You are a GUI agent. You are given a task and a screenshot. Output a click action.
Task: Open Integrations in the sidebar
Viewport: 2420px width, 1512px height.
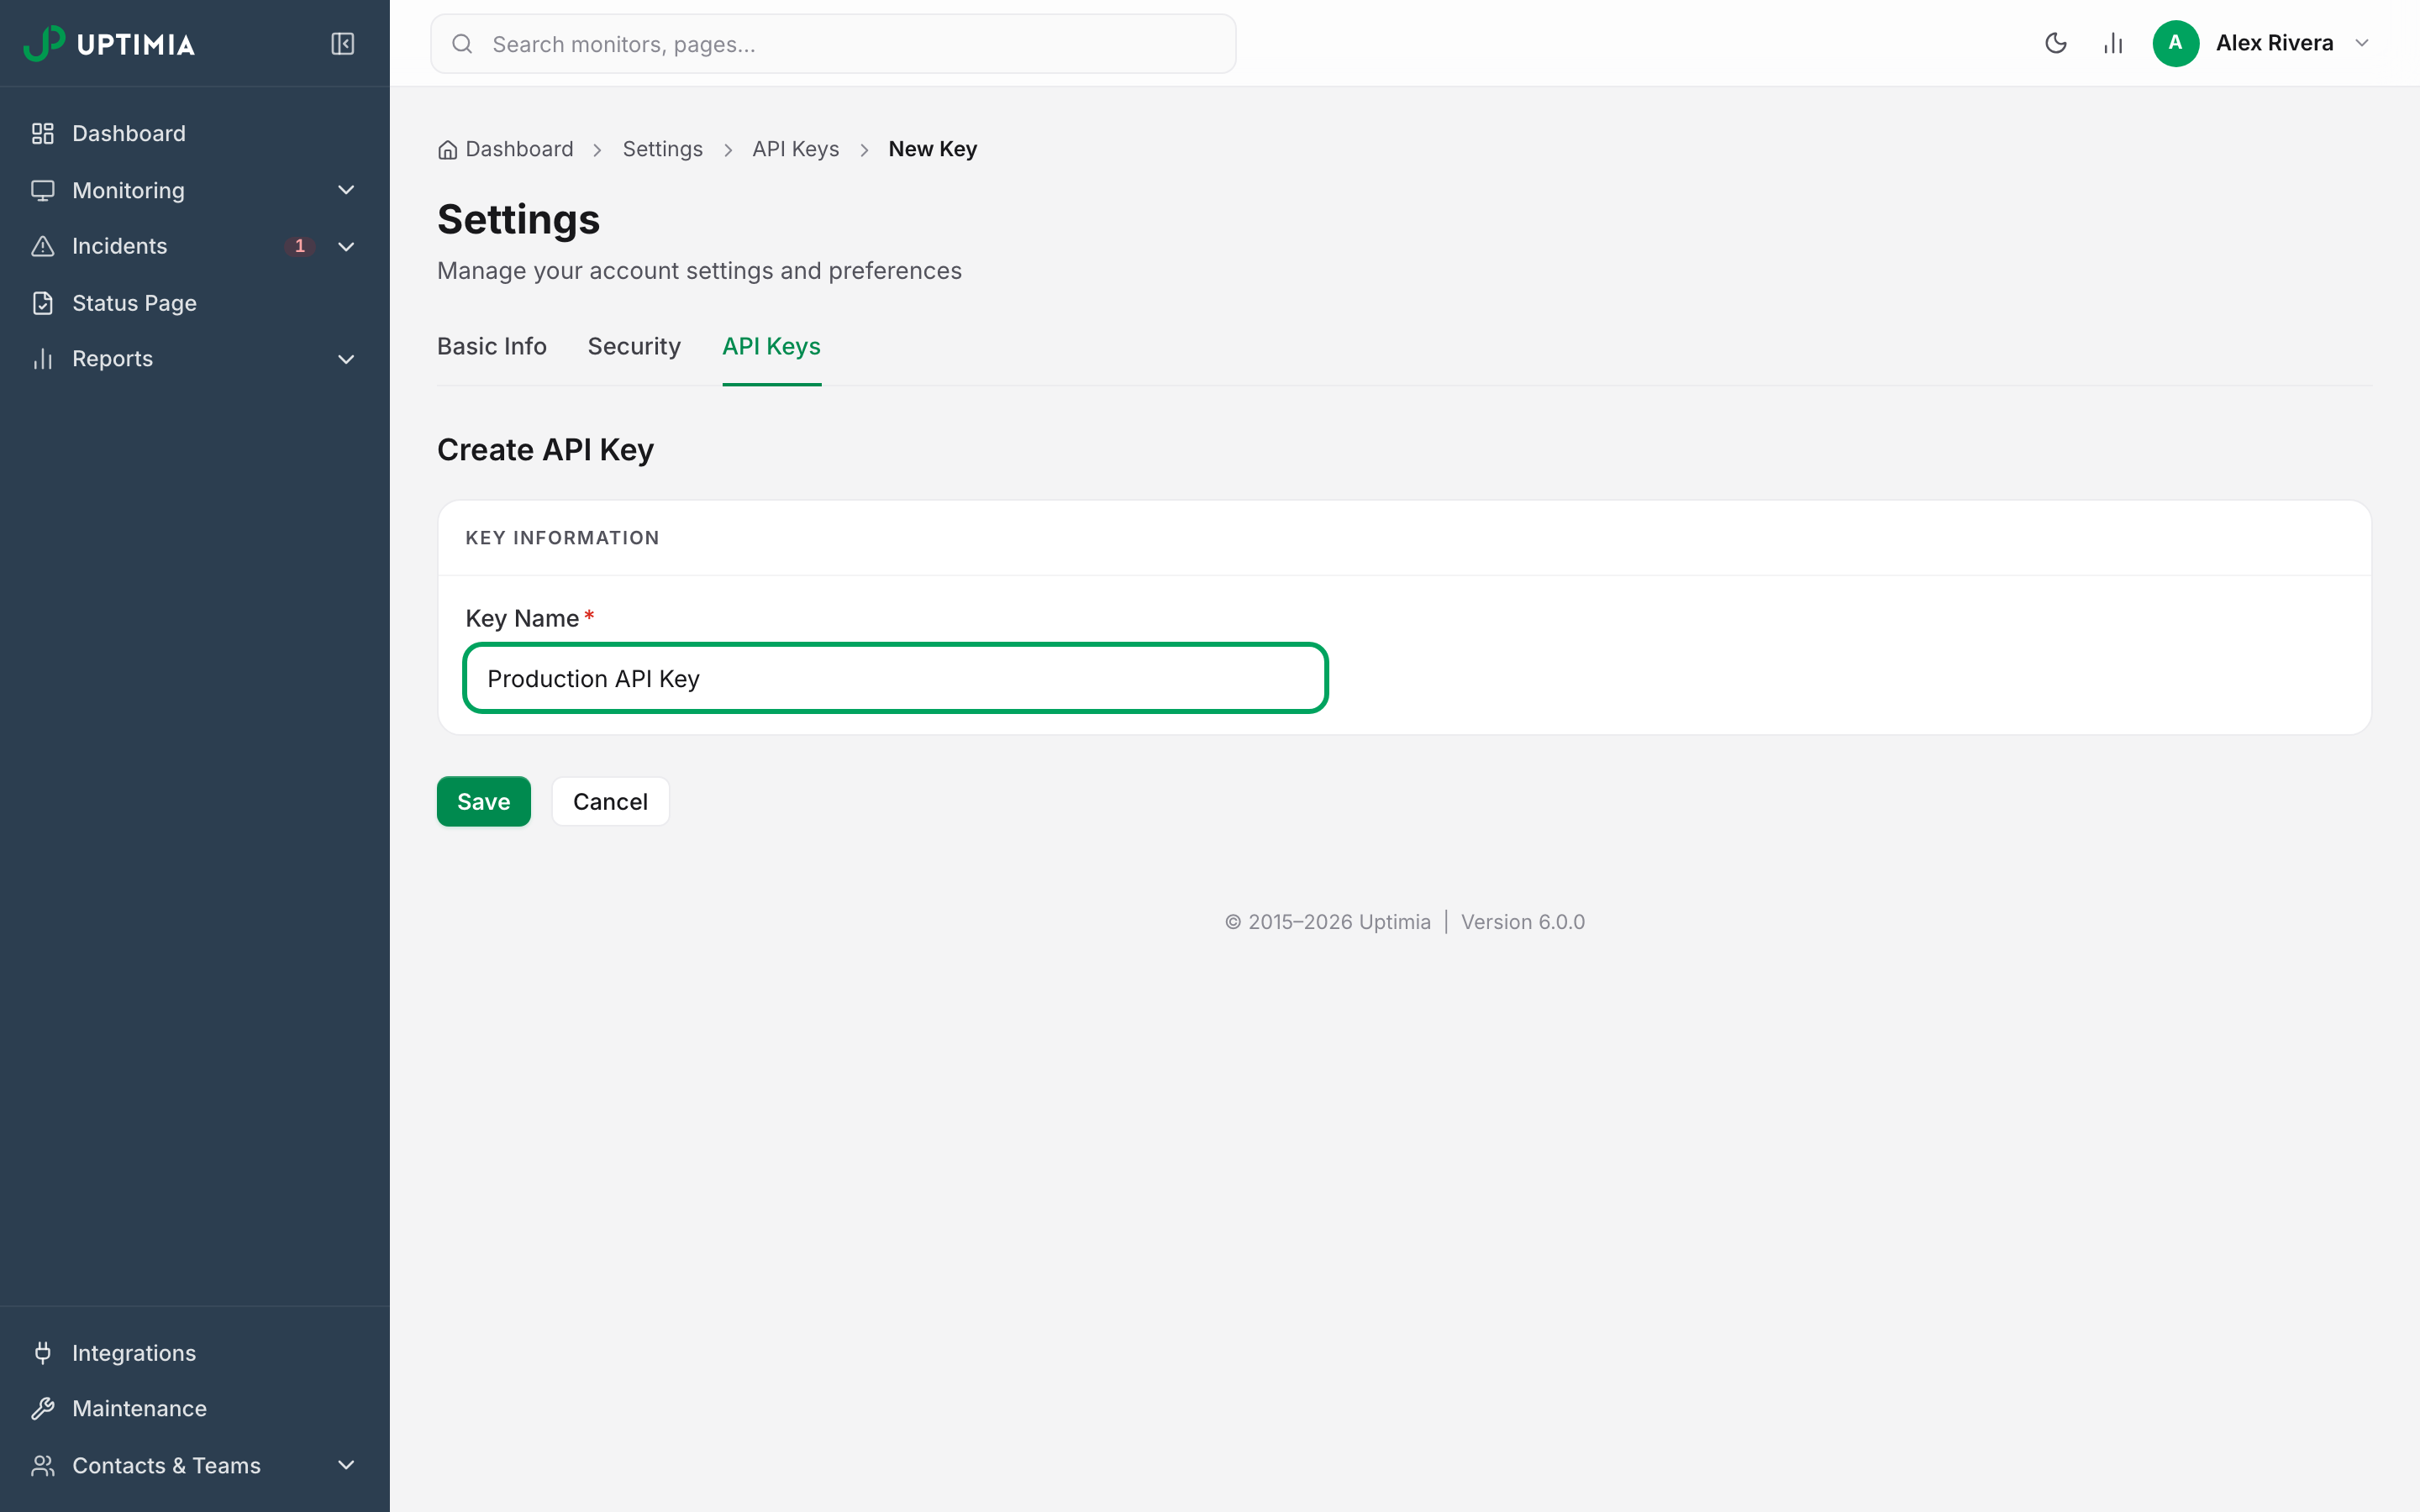(x=195, y=1353)
